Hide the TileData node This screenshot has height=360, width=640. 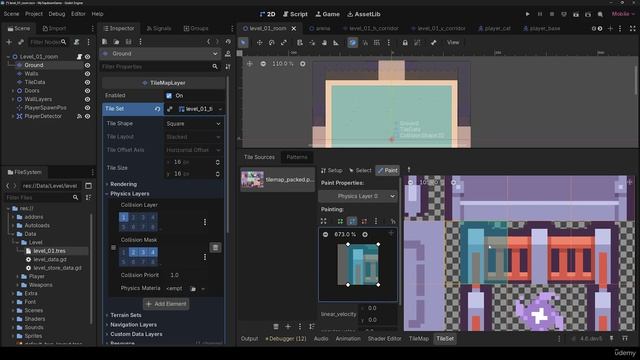(87, 82)
